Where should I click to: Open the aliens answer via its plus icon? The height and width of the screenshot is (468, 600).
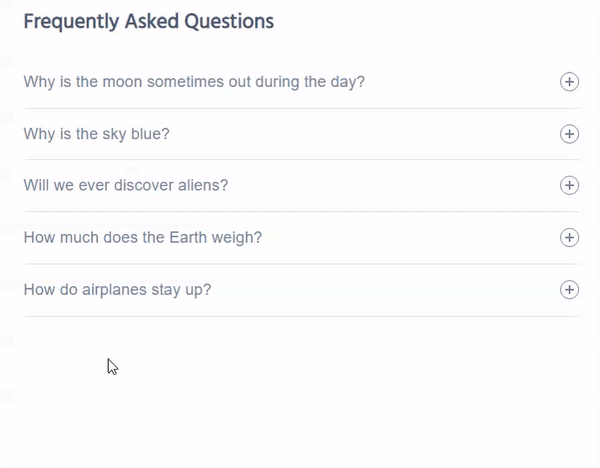tap(569, 185)
